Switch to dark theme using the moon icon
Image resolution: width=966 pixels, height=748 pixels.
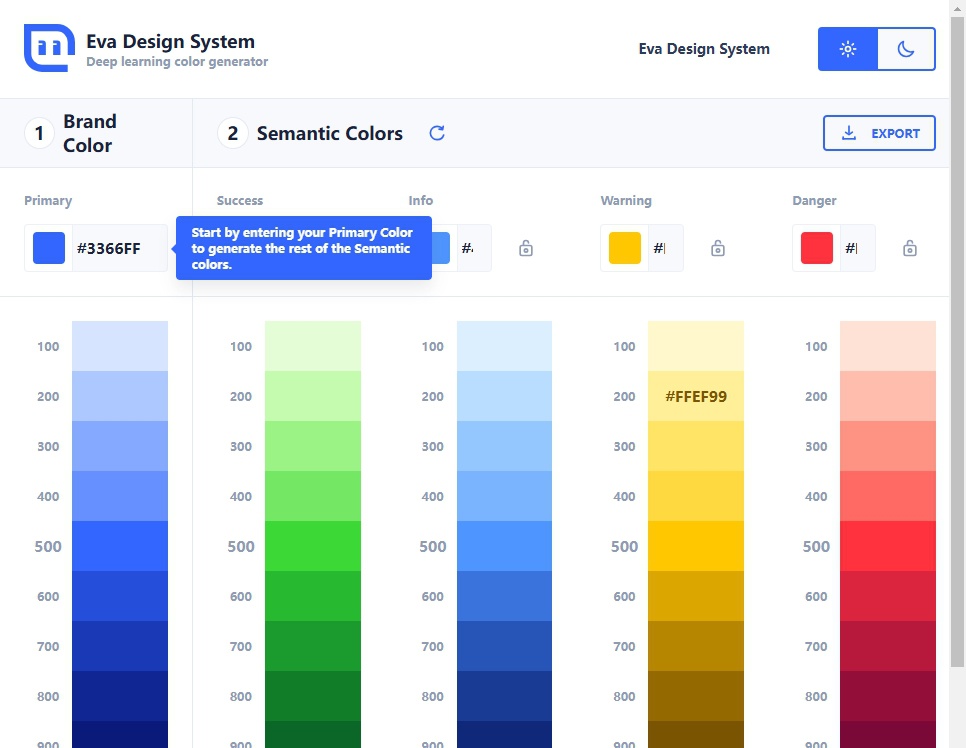906,48
